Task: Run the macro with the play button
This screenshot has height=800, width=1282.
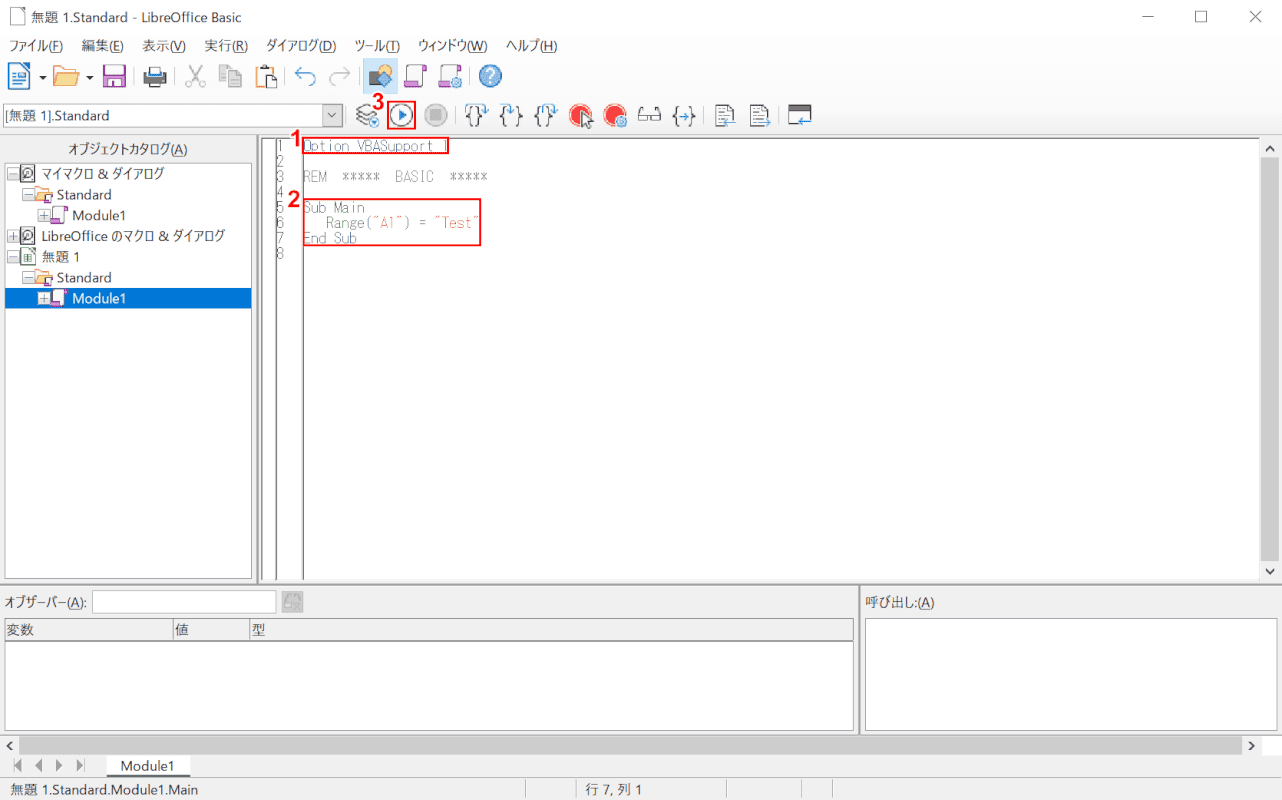Action: tap(401, 116)
